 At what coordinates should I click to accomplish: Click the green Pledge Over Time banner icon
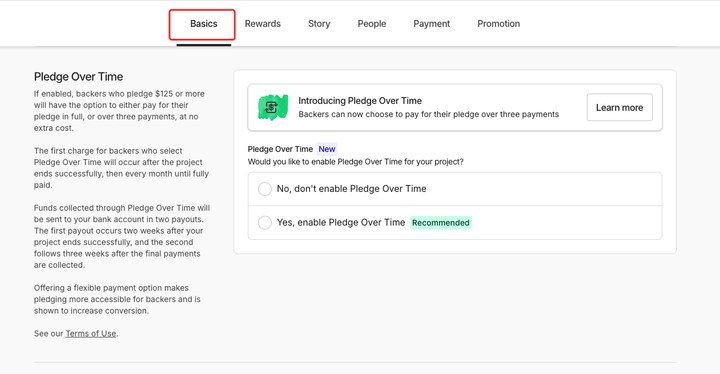[x=273, y=107]
